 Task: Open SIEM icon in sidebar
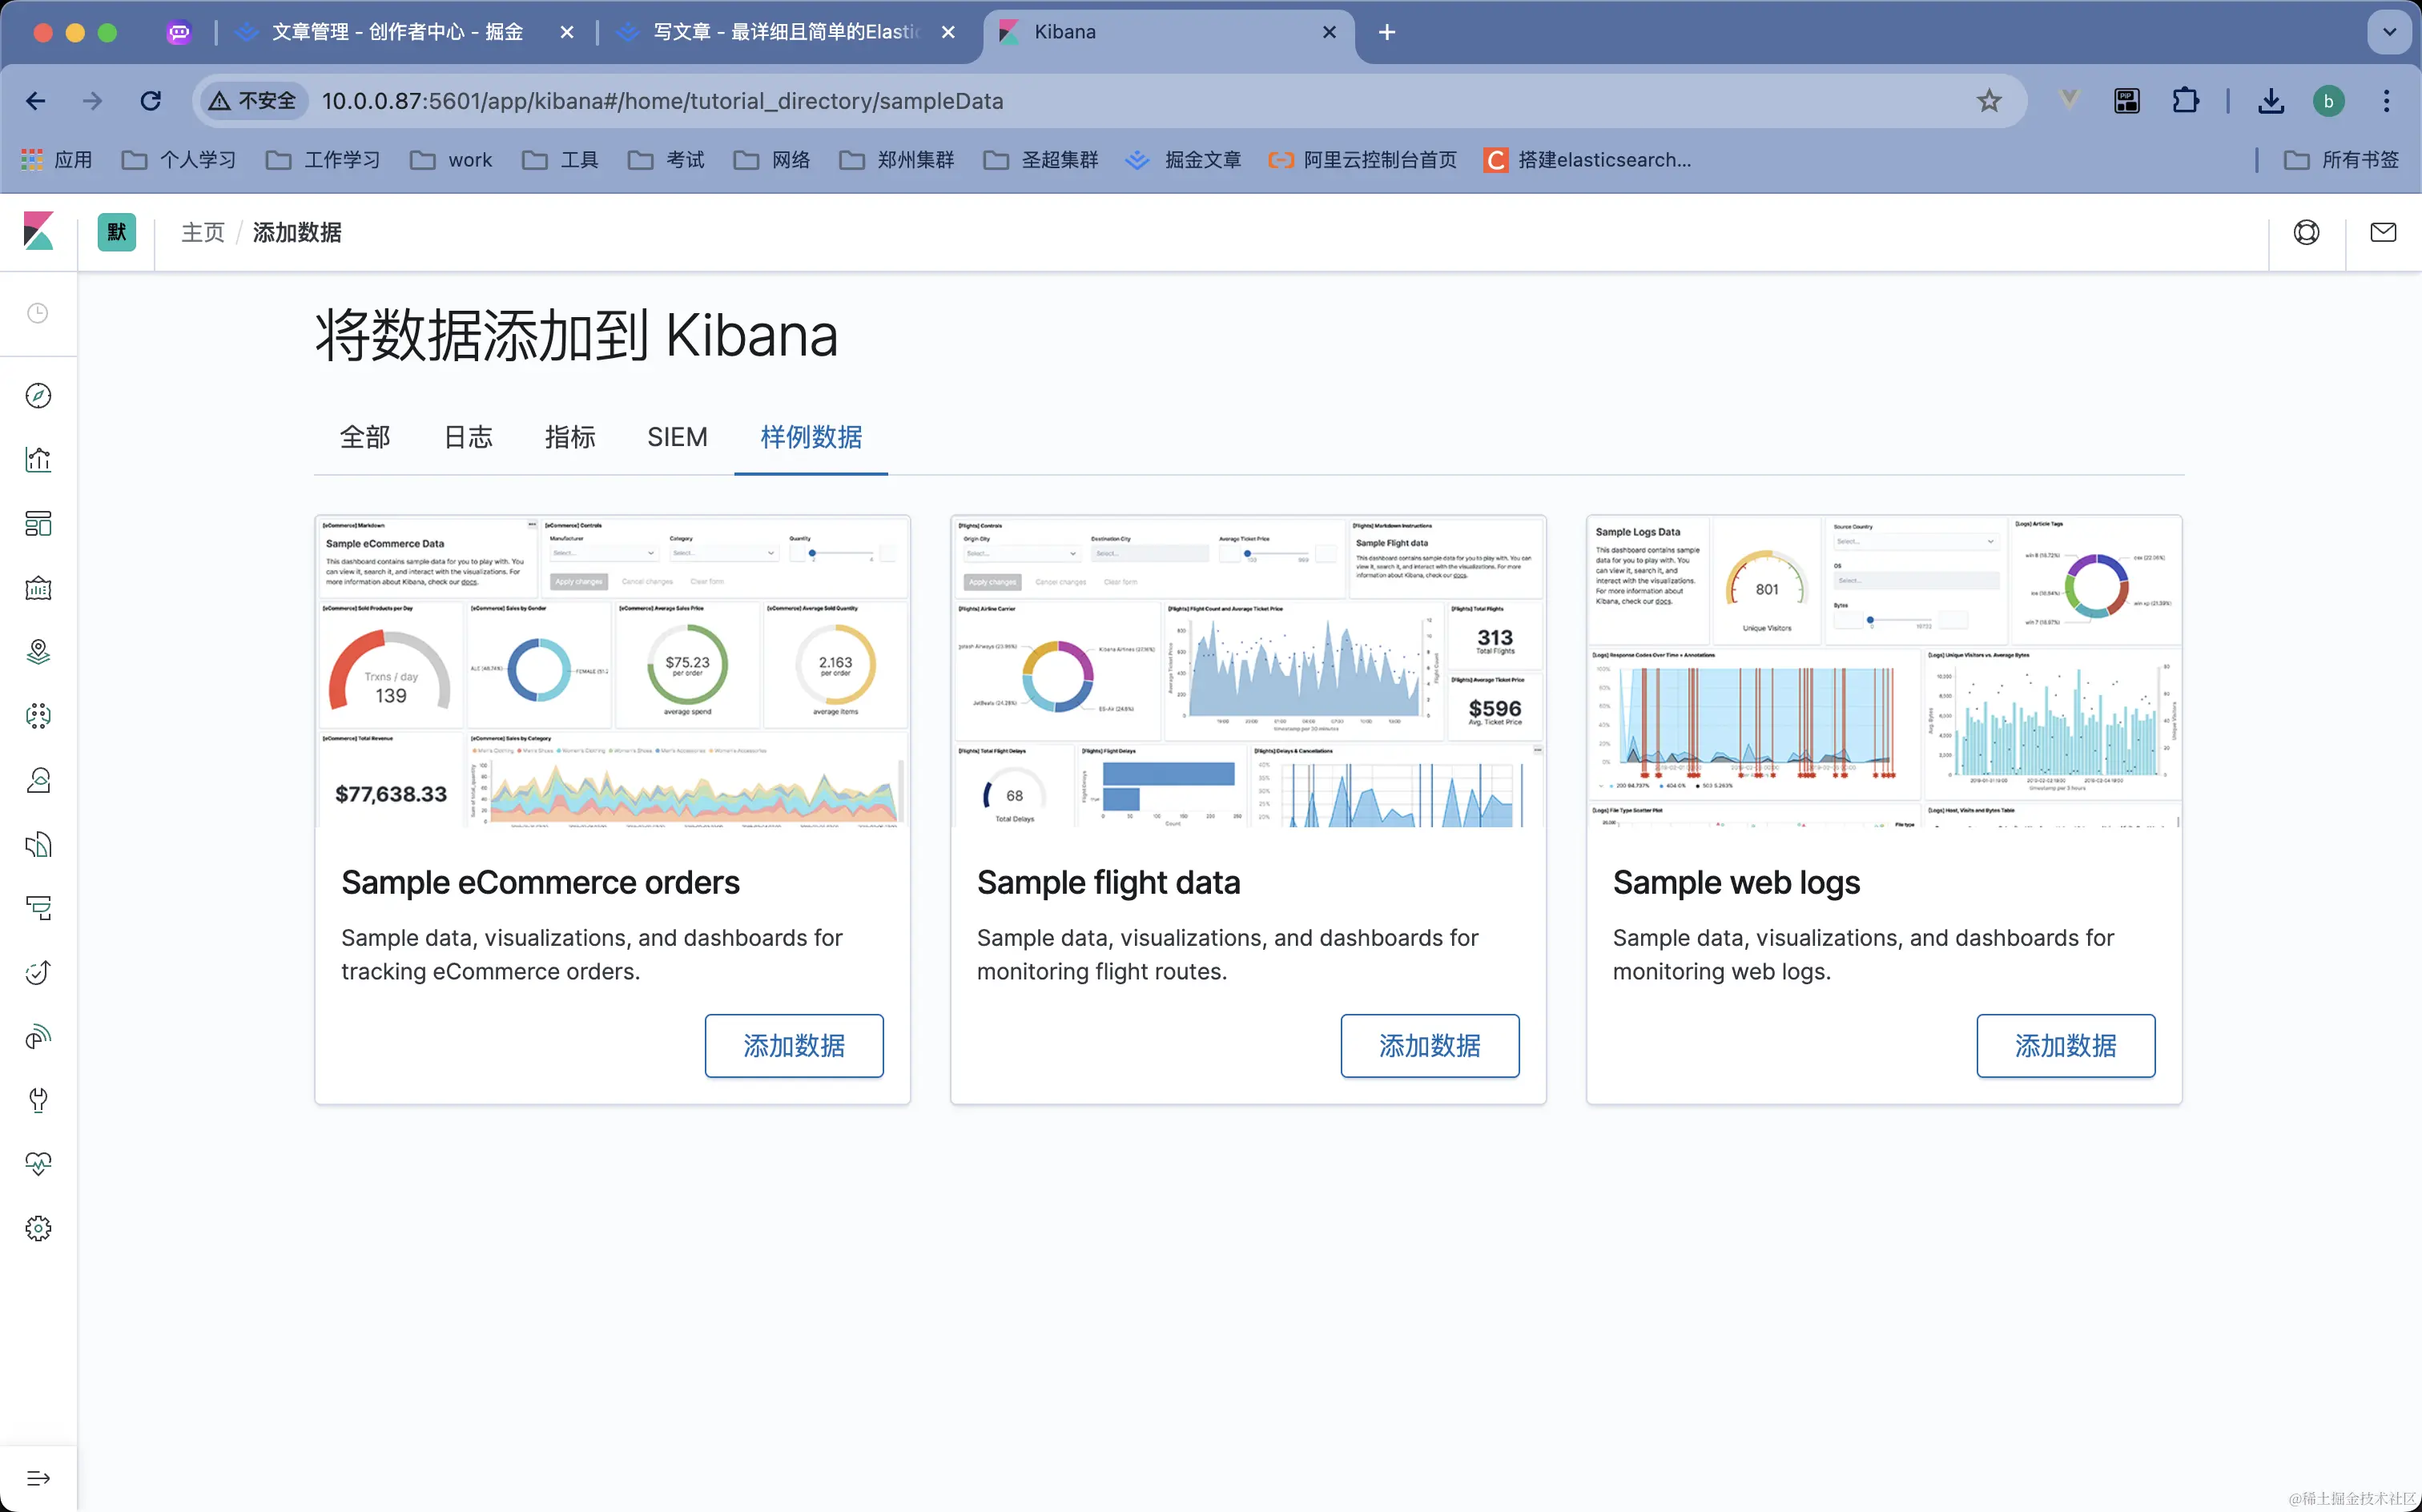[38, 1036]
